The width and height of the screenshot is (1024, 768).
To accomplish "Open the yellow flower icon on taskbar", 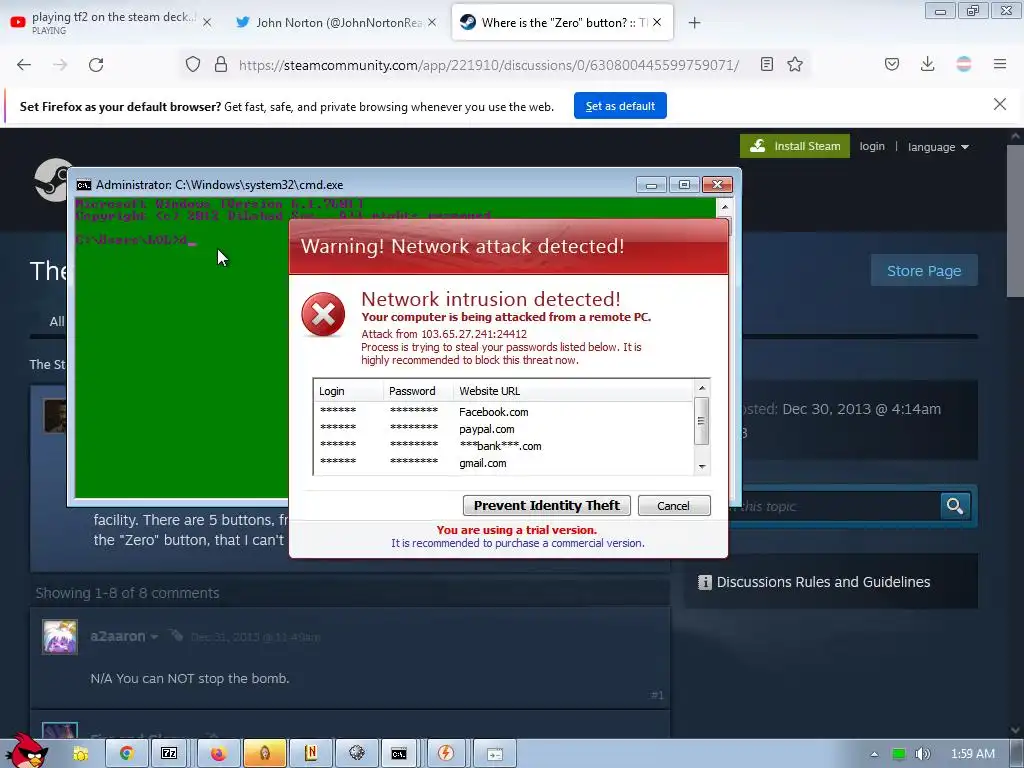I will (x=81, y=754).
